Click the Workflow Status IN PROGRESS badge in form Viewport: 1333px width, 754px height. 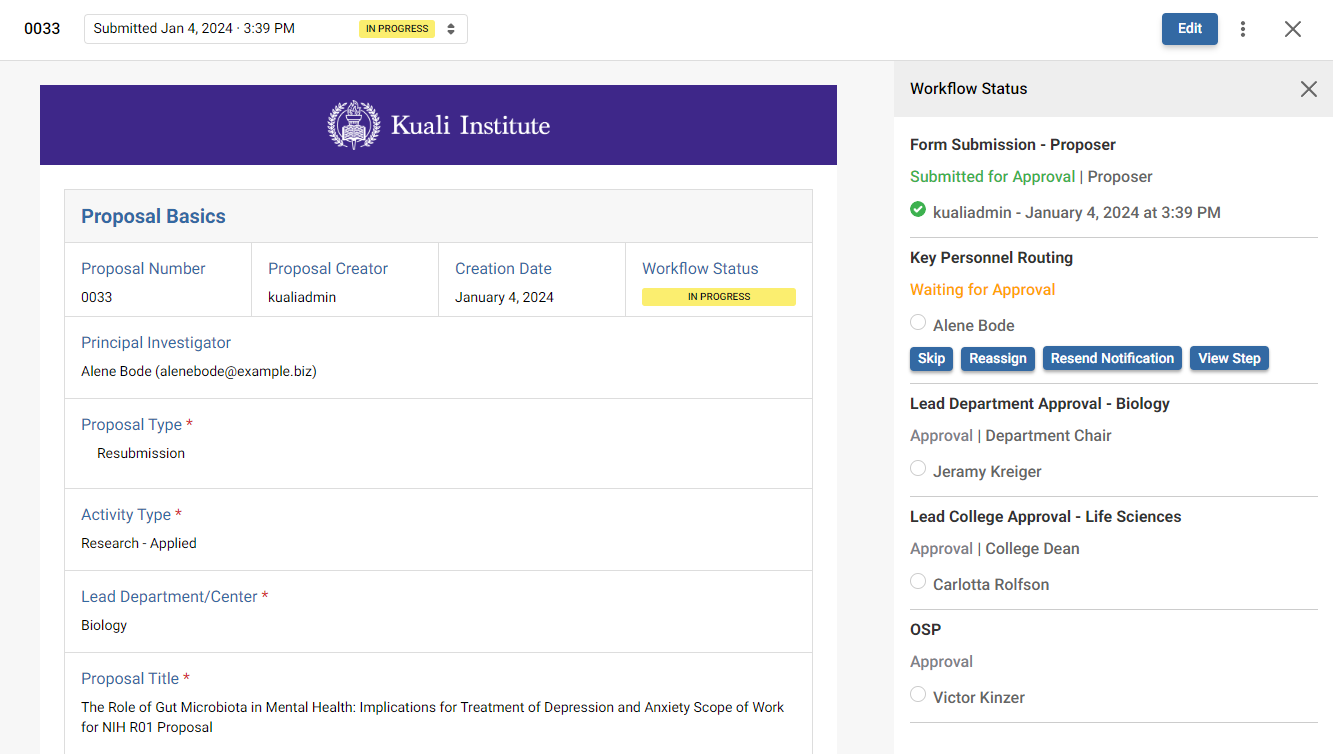point(719,297)
